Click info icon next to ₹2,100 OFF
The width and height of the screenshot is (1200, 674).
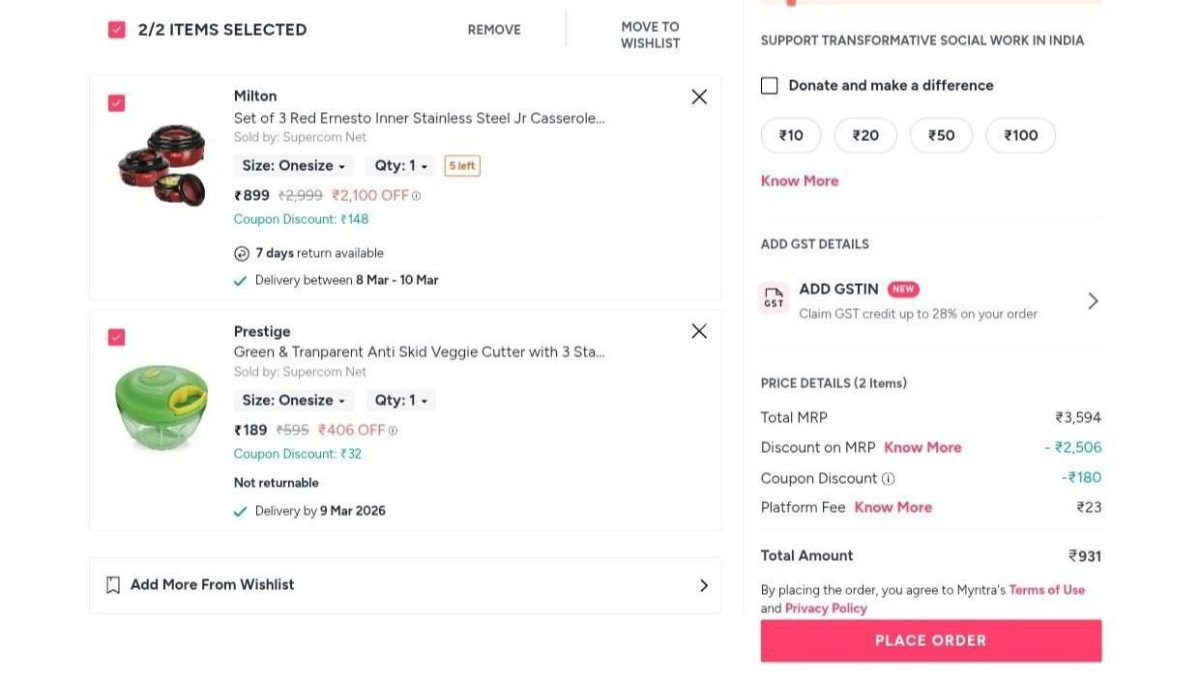pos(417,196)
